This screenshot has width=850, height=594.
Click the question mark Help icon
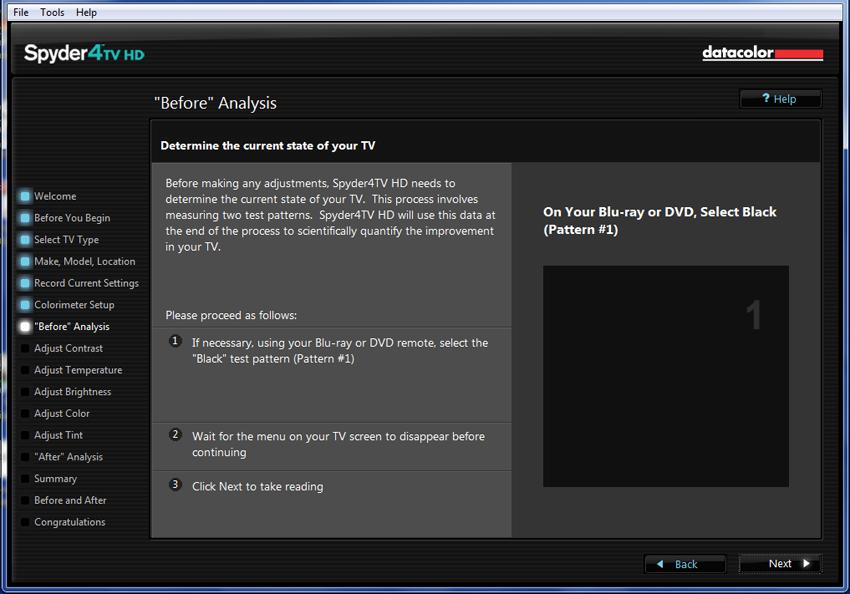tap(765, 98)
